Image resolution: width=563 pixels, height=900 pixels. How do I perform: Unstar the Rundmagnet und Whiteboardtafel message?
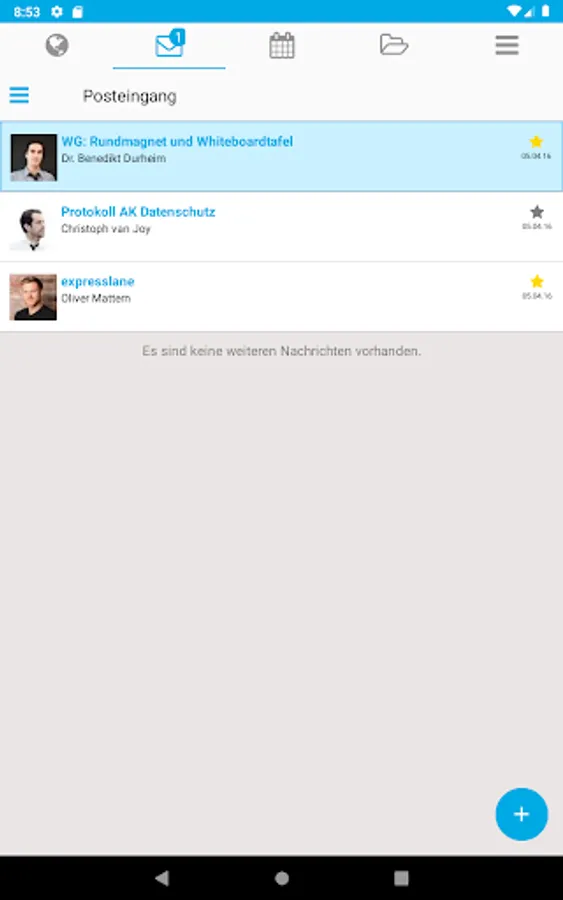click(x=536, y=141)
